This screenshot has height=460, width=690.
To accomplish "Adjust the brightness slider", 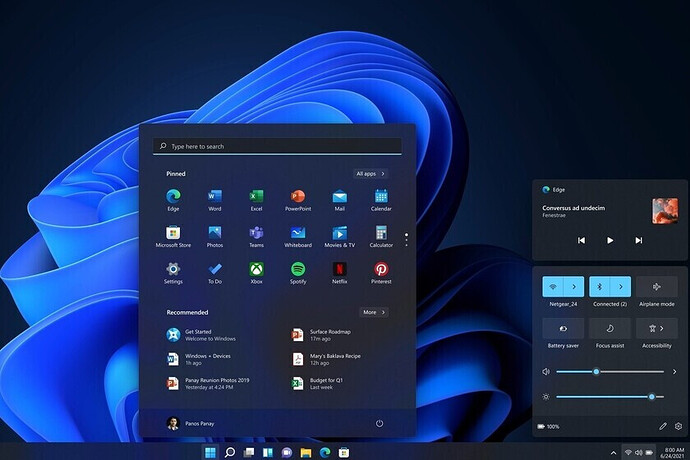I will [610, 397].
